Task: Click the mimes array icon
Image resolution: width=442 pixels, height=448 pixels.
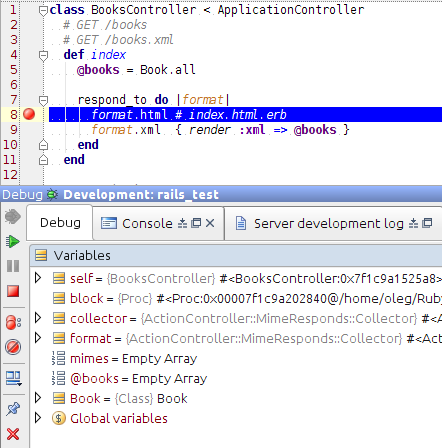Action: 59,358
